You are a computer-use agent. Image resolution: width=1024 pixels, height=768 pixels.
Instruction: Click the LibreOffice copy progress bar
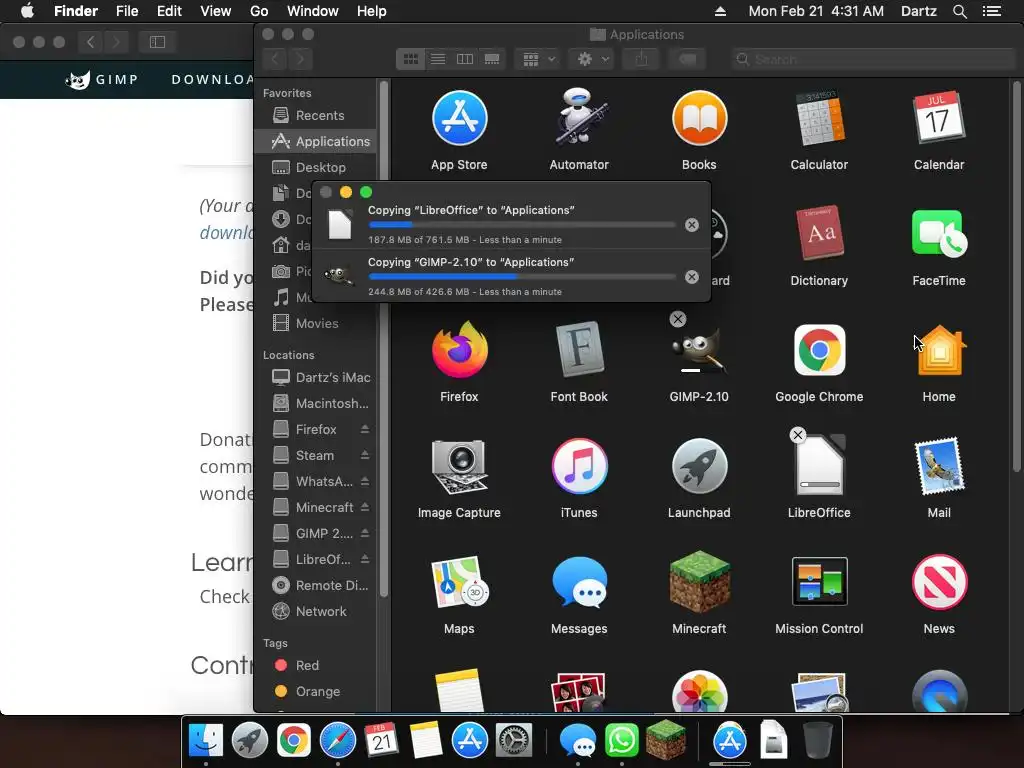(x=522, y=225)
